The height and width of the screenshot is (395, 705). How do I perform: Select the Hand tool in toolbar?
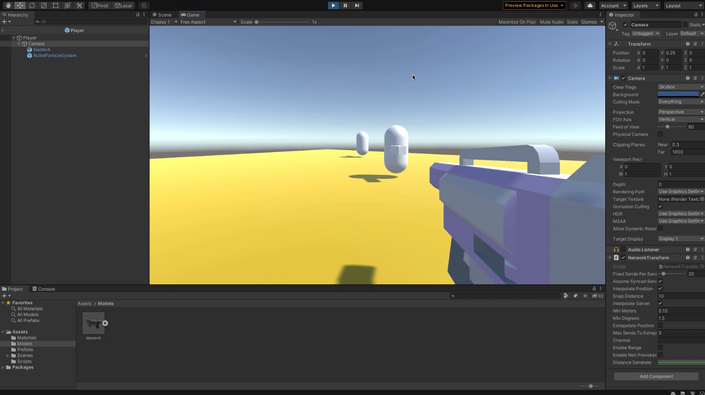(x=8, y=5)
